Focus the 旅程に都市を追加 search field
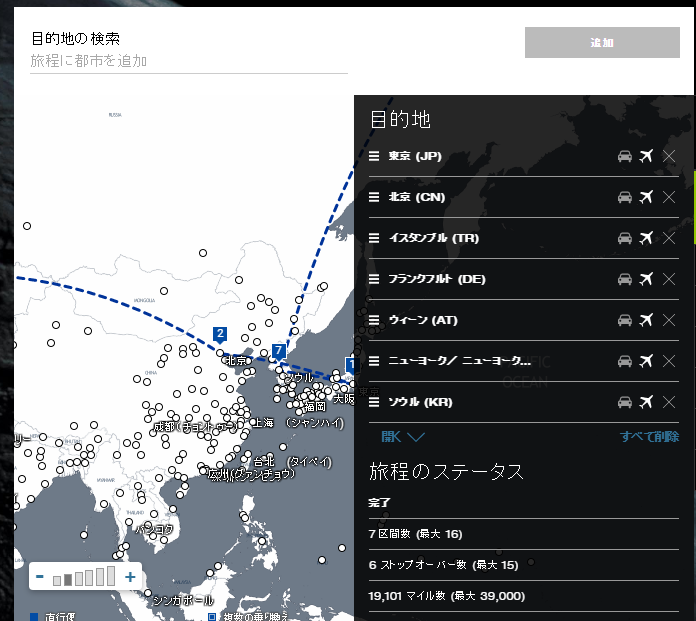Image resolution: width=696 pixels, height=621 pixels. tap(189, 61)
